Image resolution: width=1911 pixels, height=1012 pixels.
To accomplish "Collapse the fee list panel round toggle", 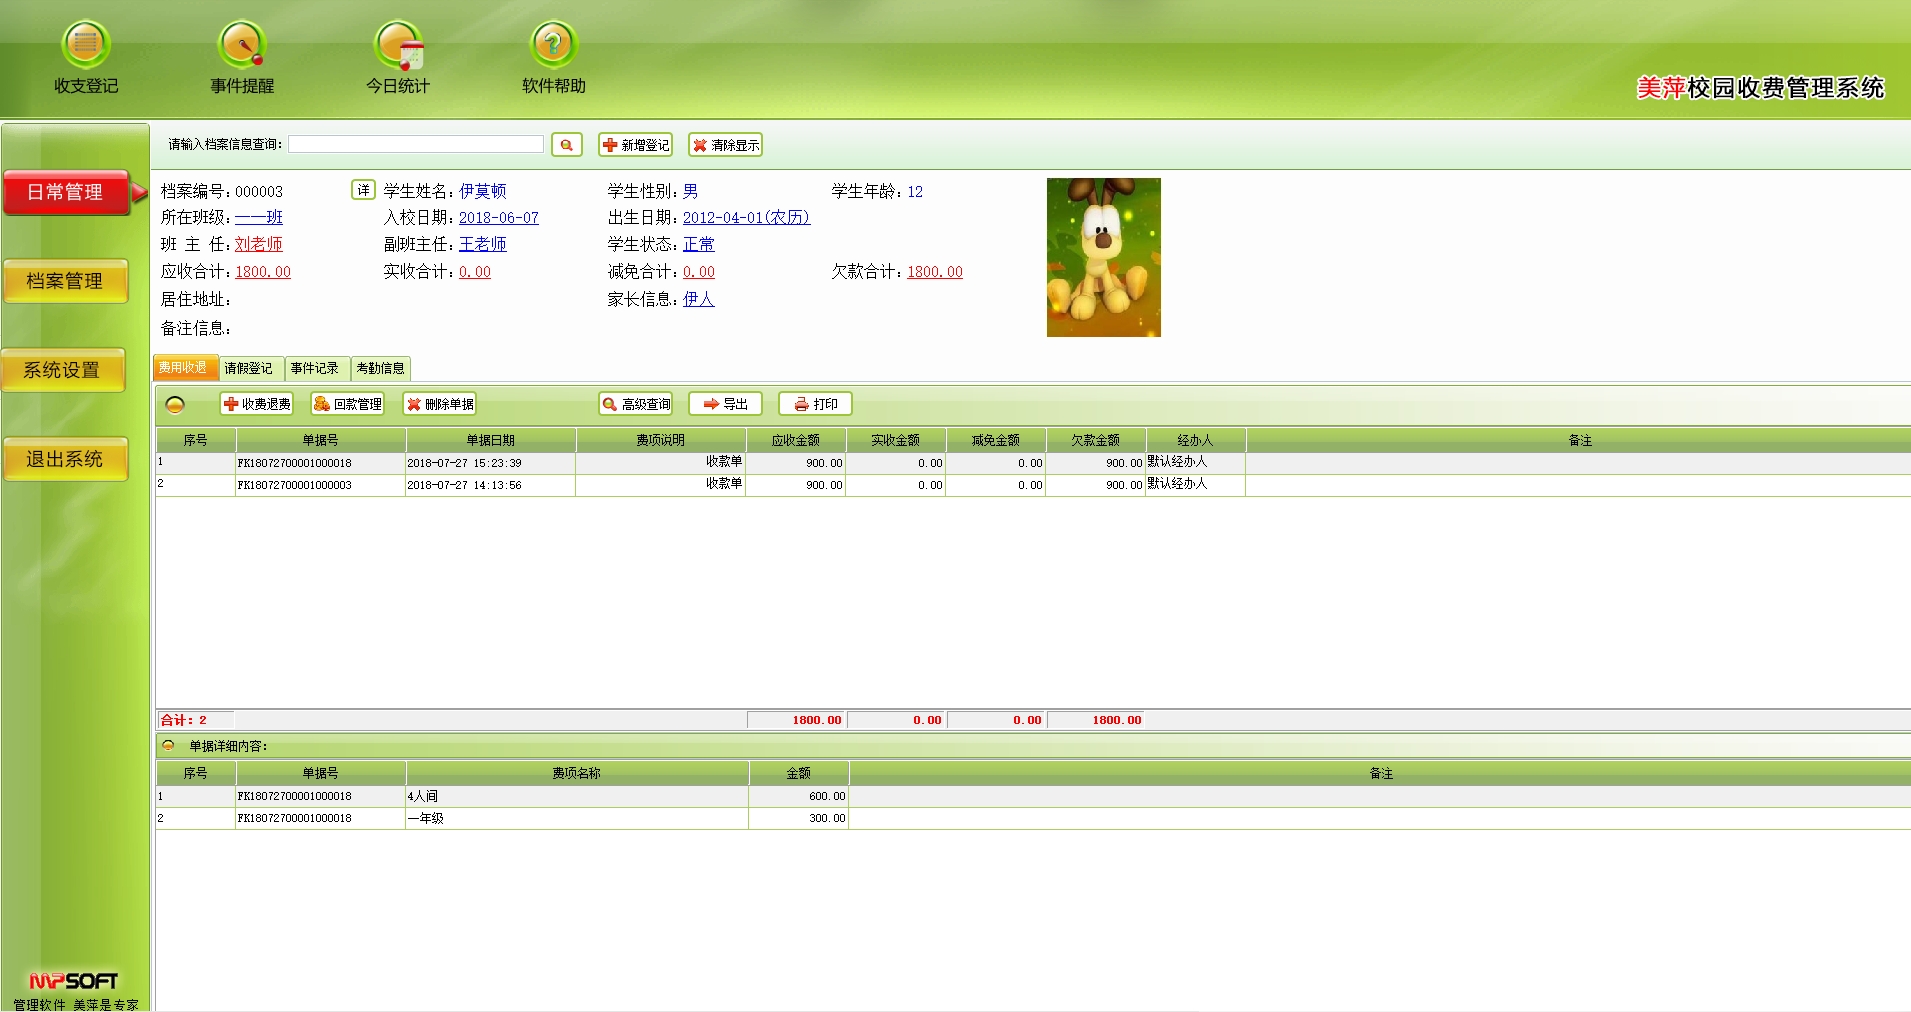I will pyautogui.click(x=175, y=405).
